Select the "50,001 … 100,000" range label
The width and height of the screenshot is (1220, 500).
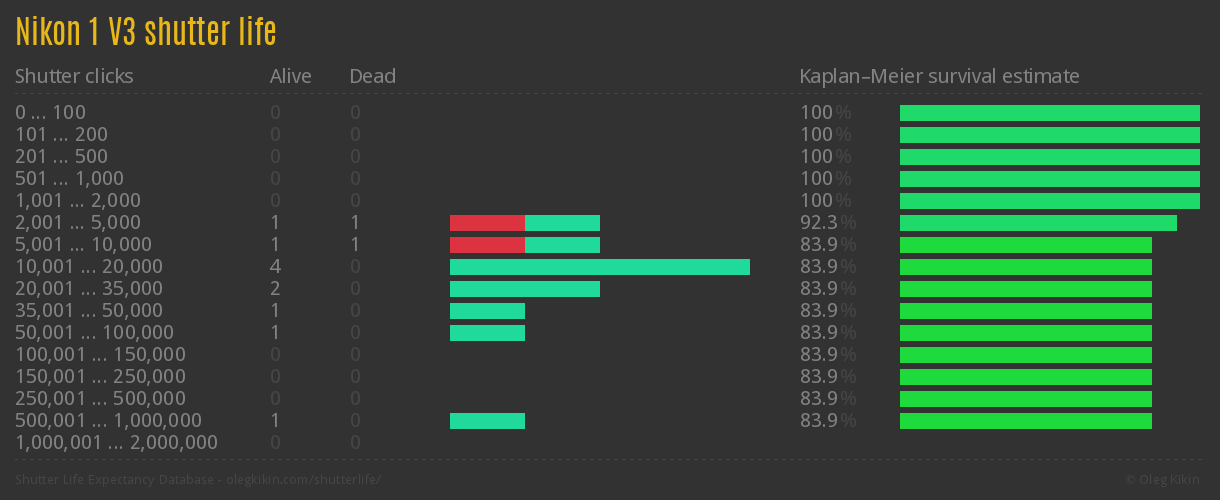click(x=94, y=333)
